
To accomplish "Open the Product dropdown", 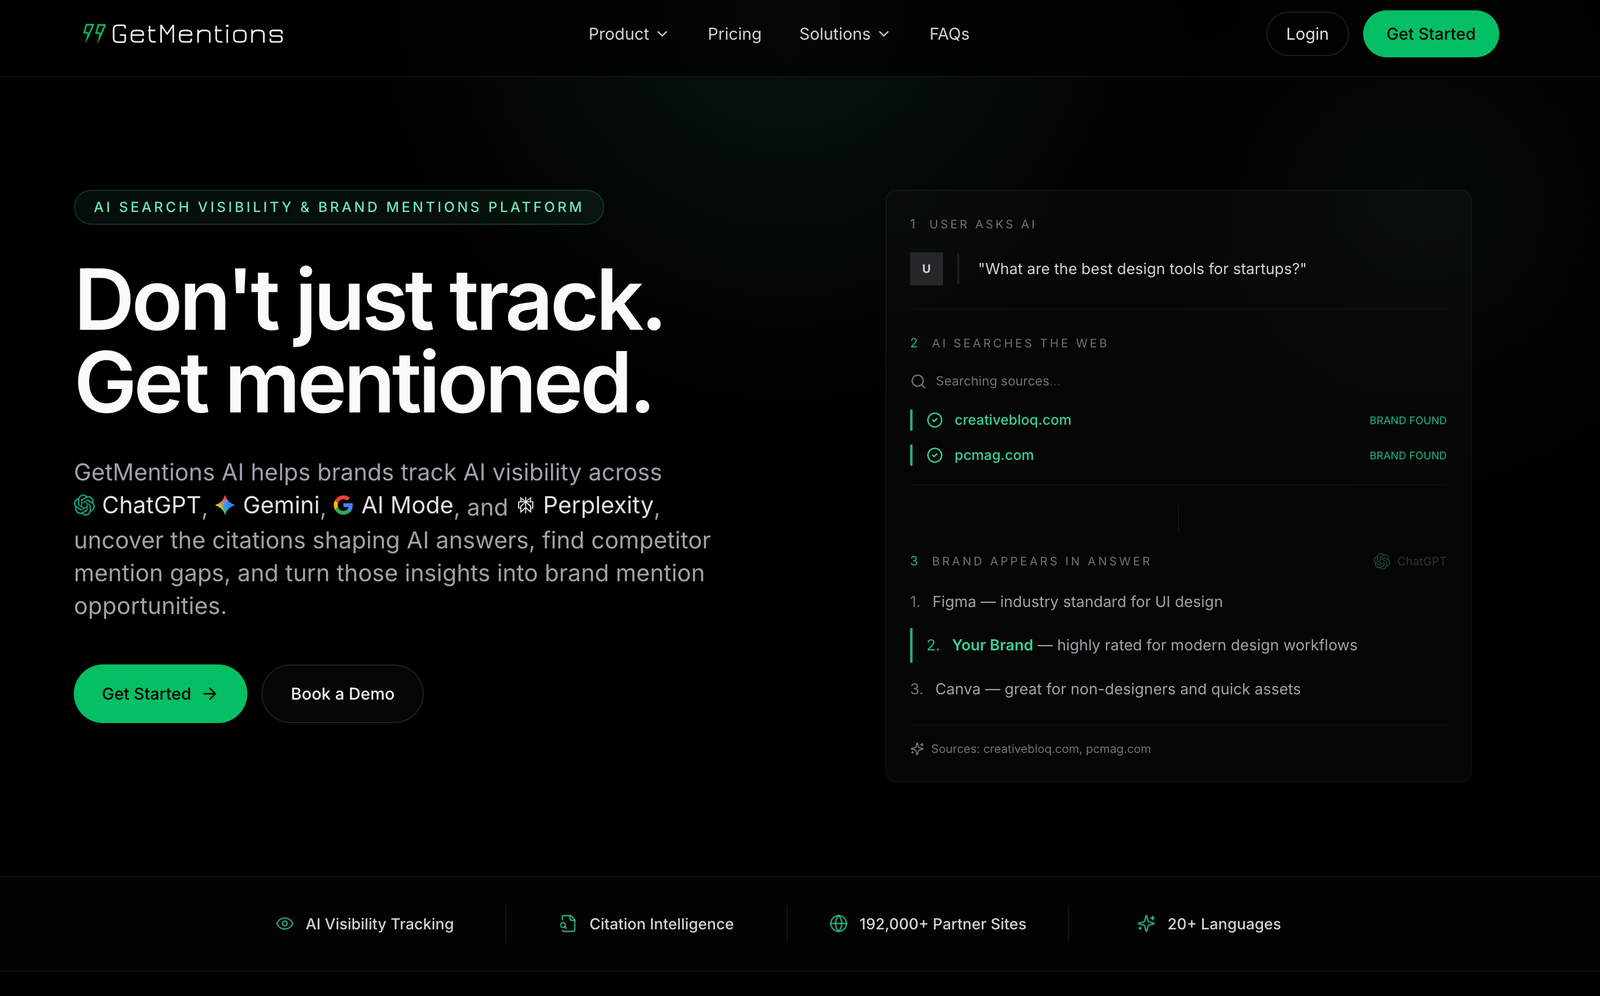I will (x=628, y=33).
